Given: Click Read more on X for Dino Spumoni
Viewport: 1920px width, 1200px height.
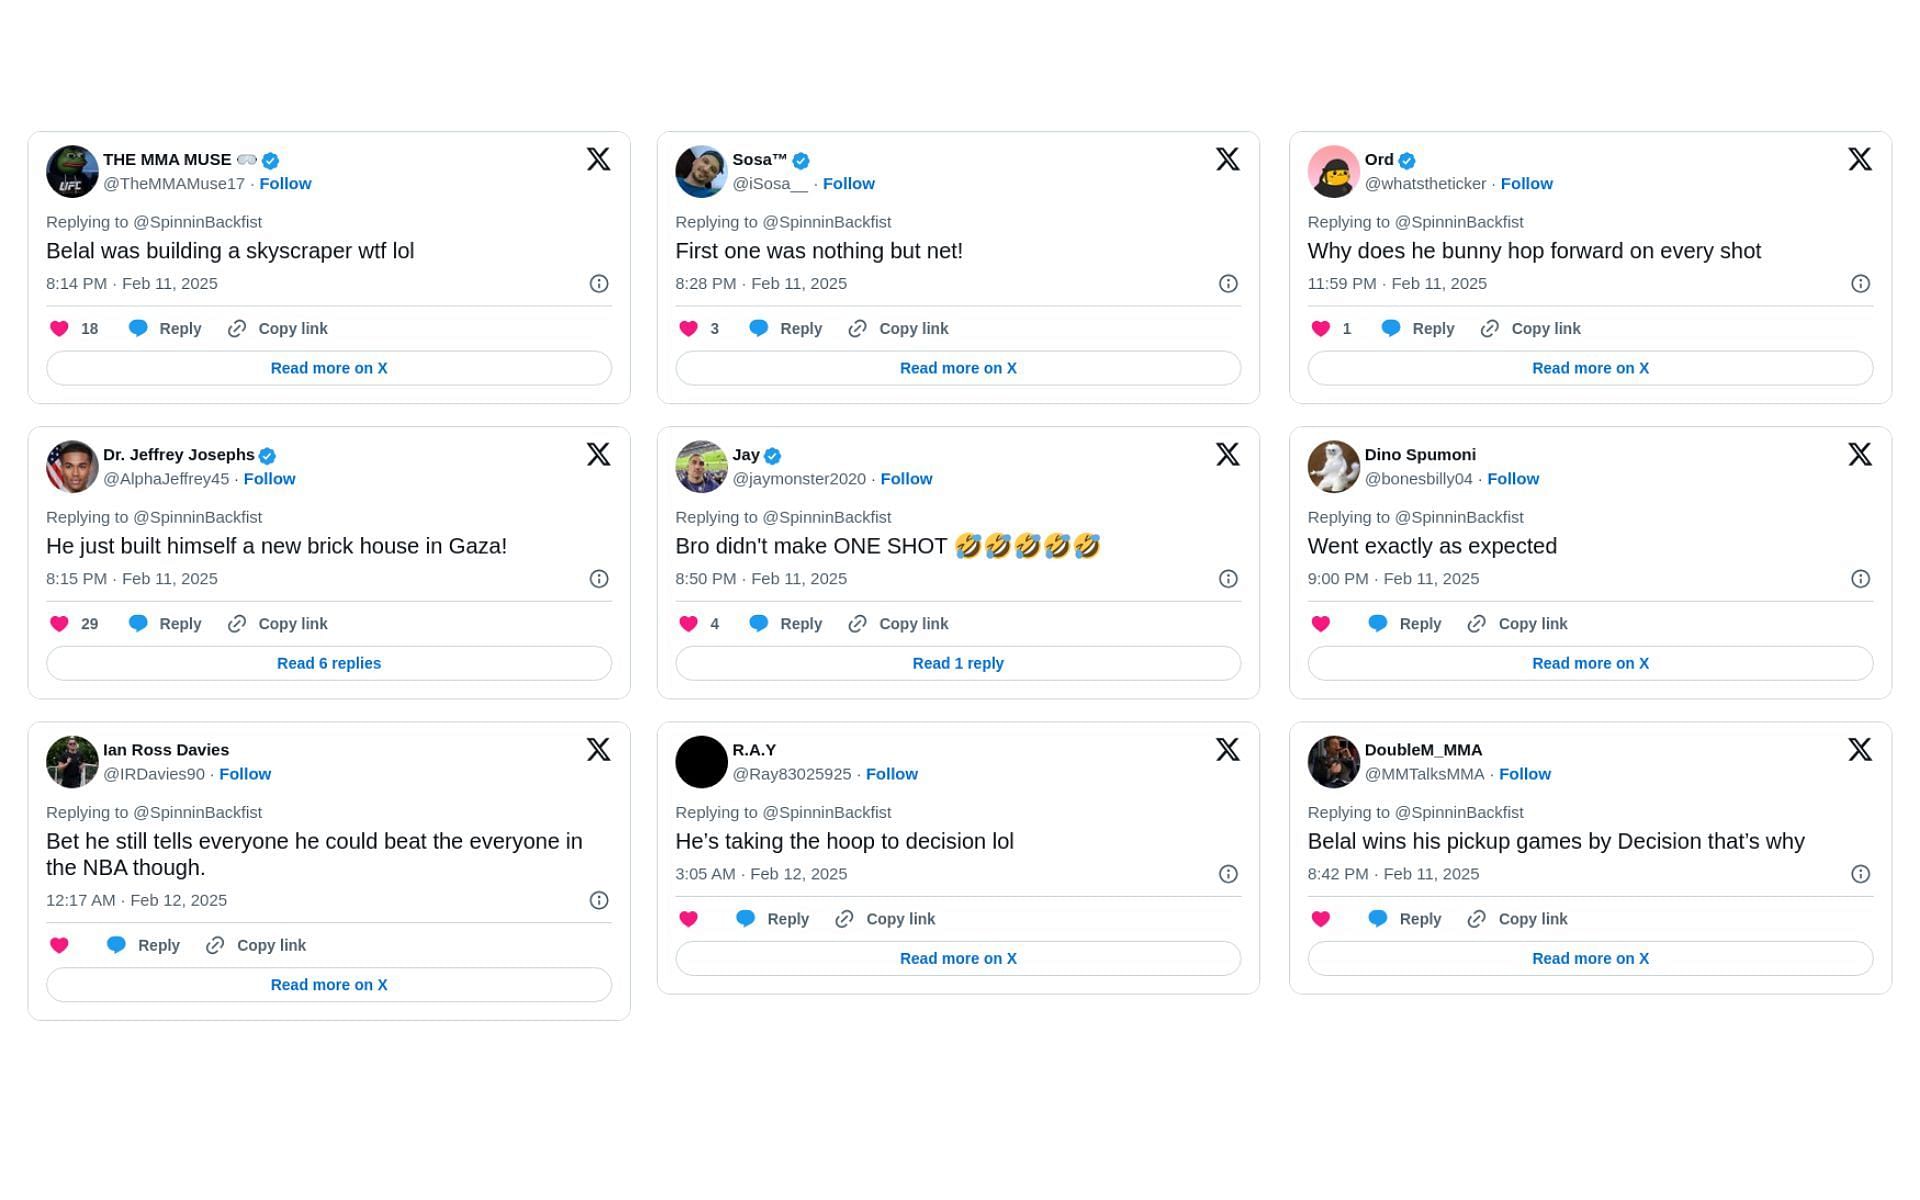Looking at the screenshot, I should click(1590, 662).
